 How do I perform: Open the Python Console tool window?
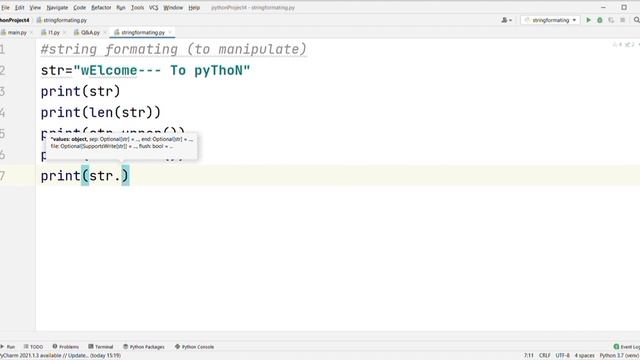(194, 347)
